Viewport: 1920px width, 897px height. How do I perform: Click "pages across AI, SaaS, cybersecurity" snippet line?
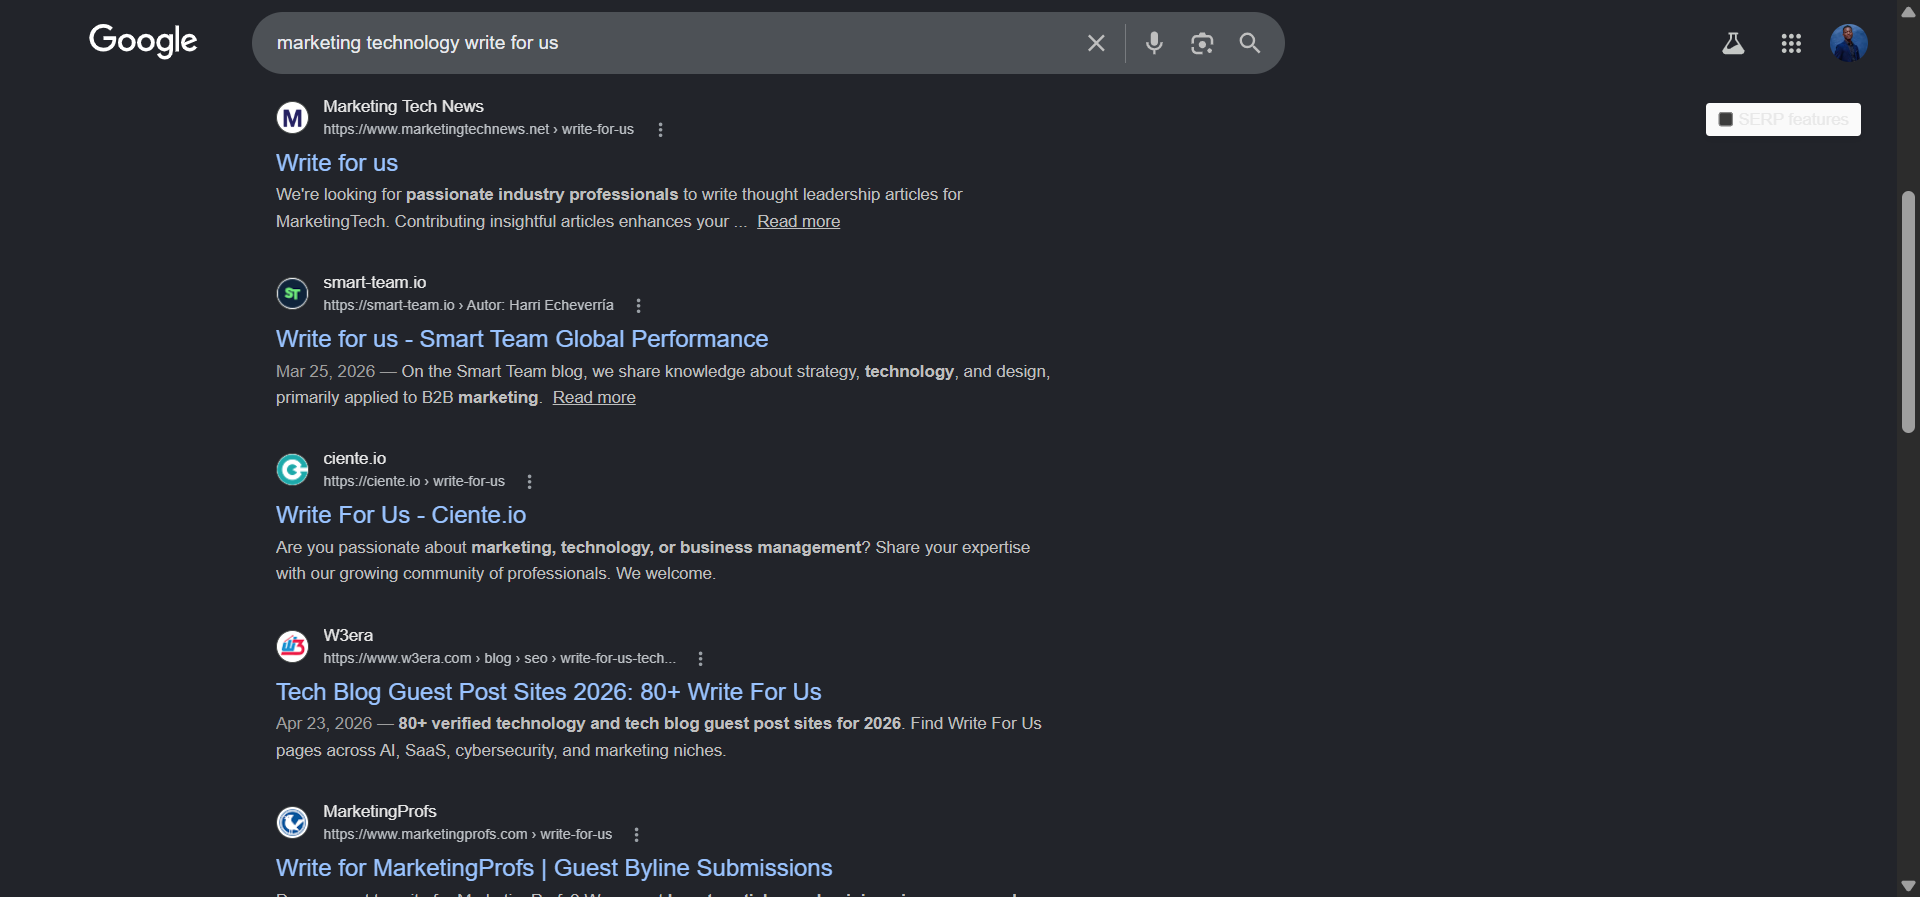[x=501, y=750]
